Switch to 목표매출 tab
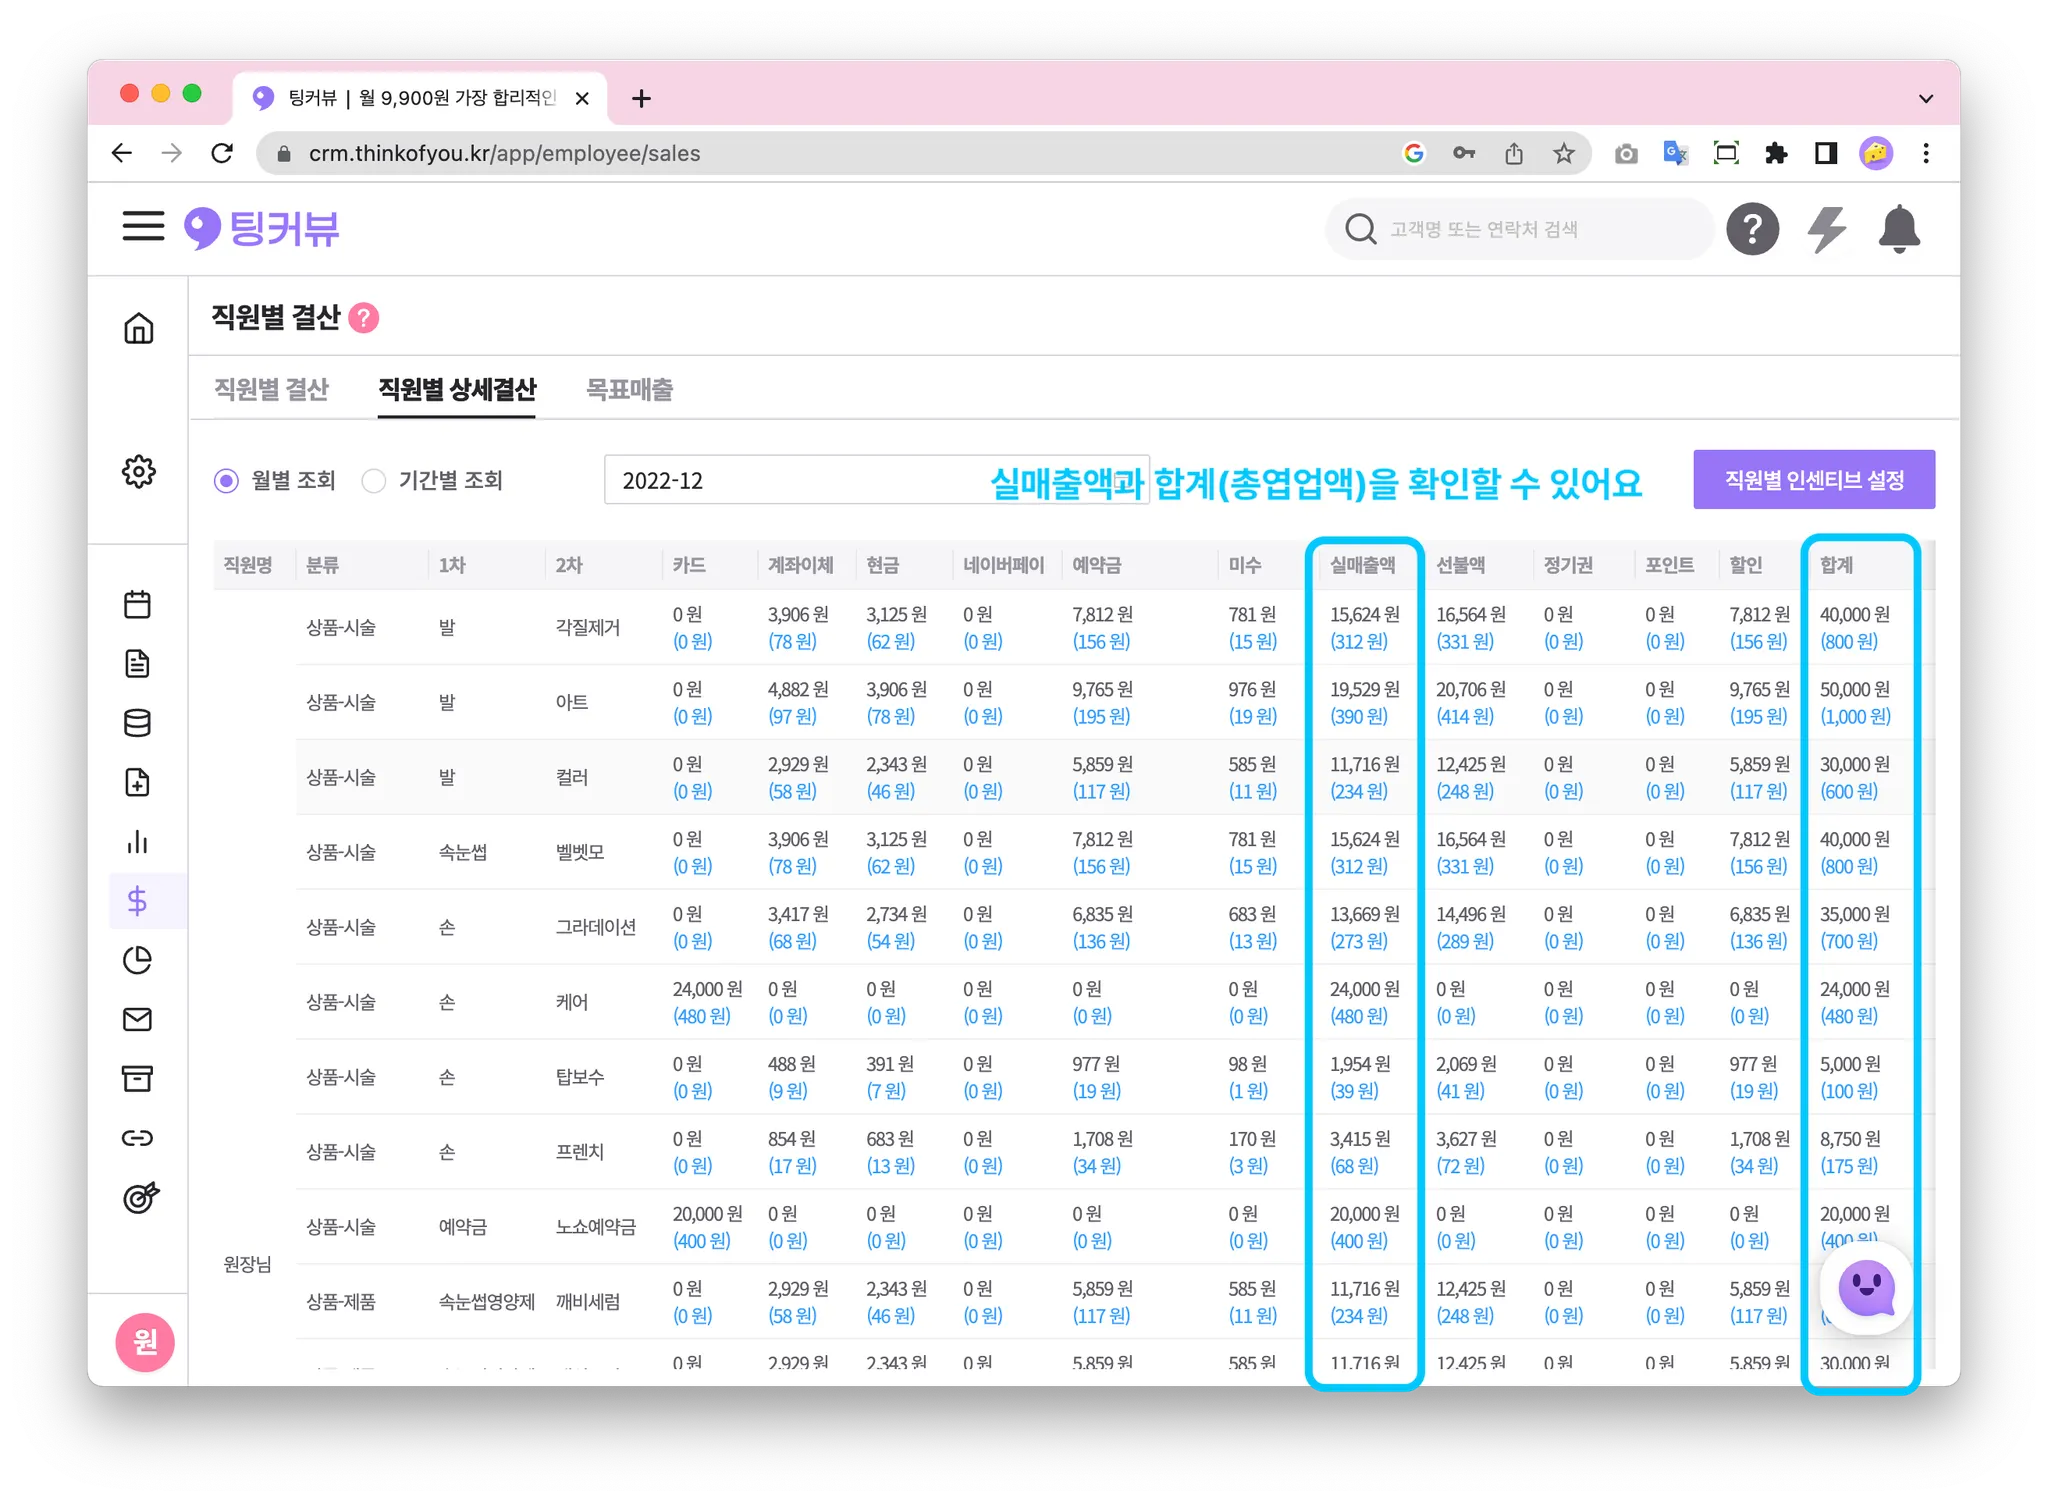 click(629, 389)
